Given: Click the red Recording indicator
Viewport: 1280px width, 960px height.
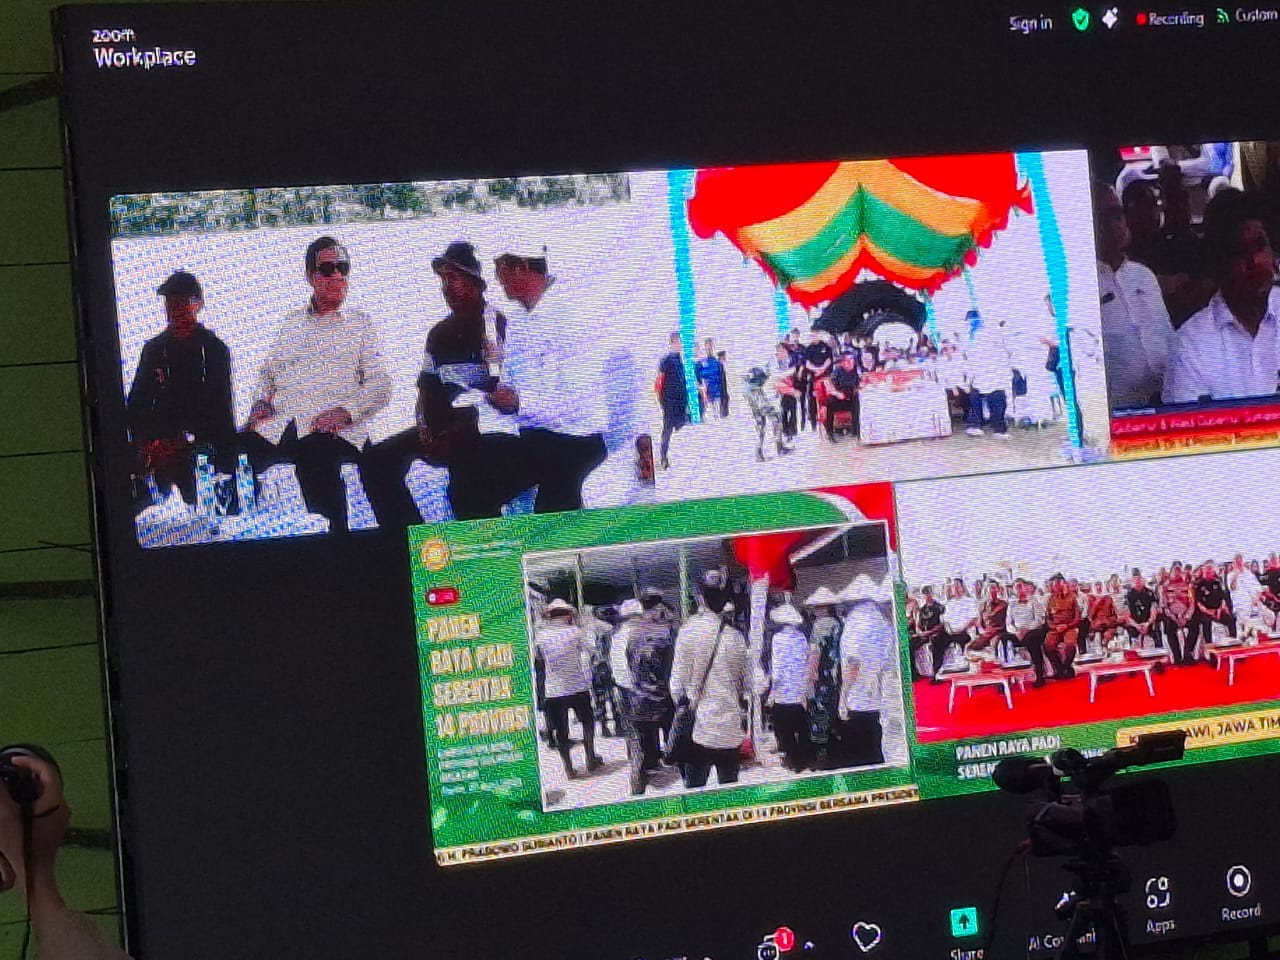Looking at the screenshot, I should click(x=1169, y=18).
